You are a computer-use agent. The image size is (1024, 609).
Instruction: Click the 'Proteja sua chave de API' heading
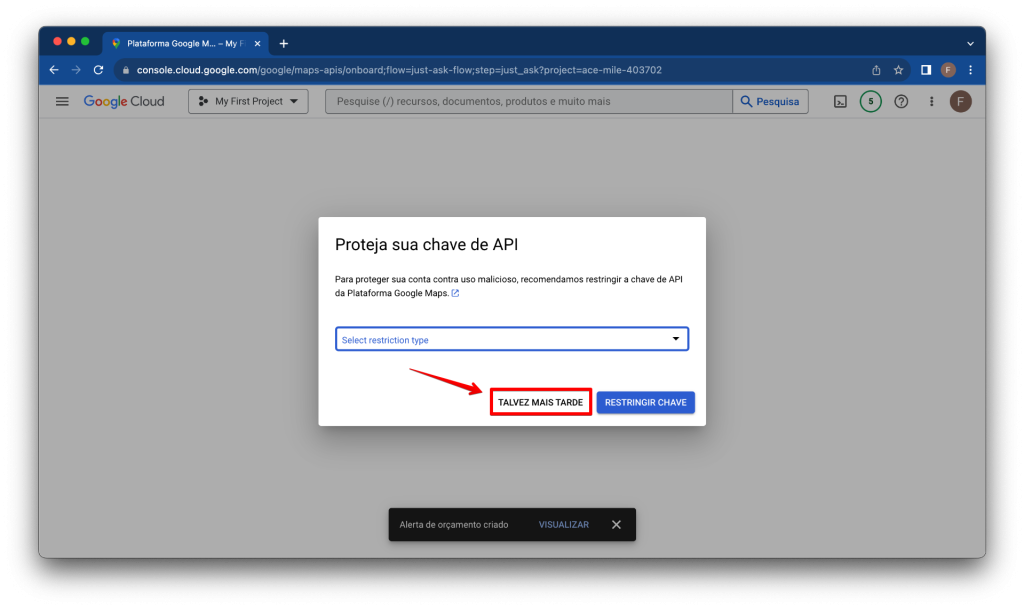click(426, 244)
